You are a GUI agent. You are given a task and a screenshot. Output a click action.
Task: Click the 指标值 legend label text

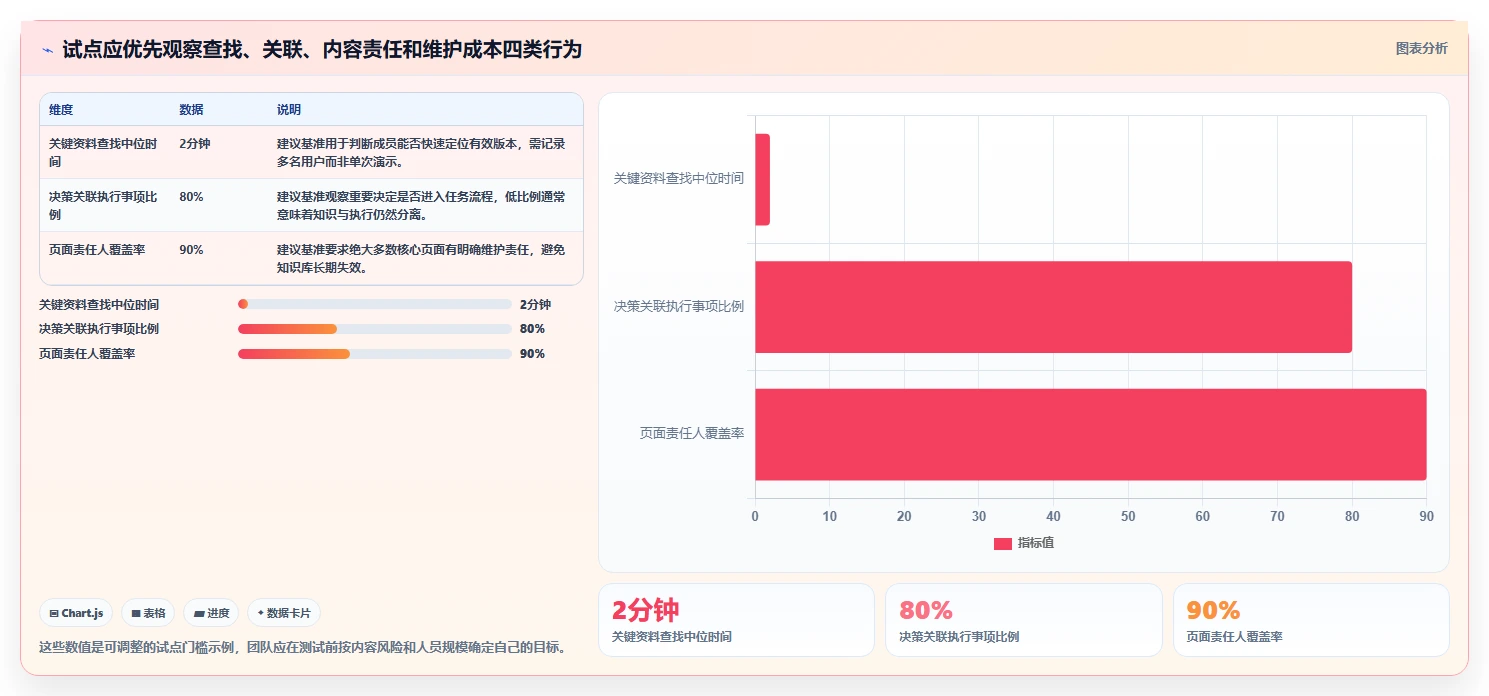(1036, 543)
